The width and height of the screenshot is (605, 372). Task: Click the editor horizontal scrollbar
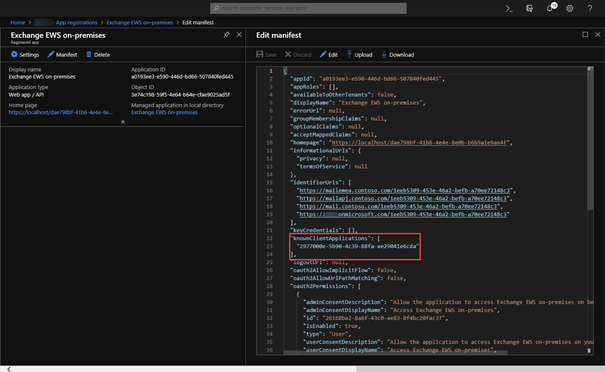coord(395,352)
